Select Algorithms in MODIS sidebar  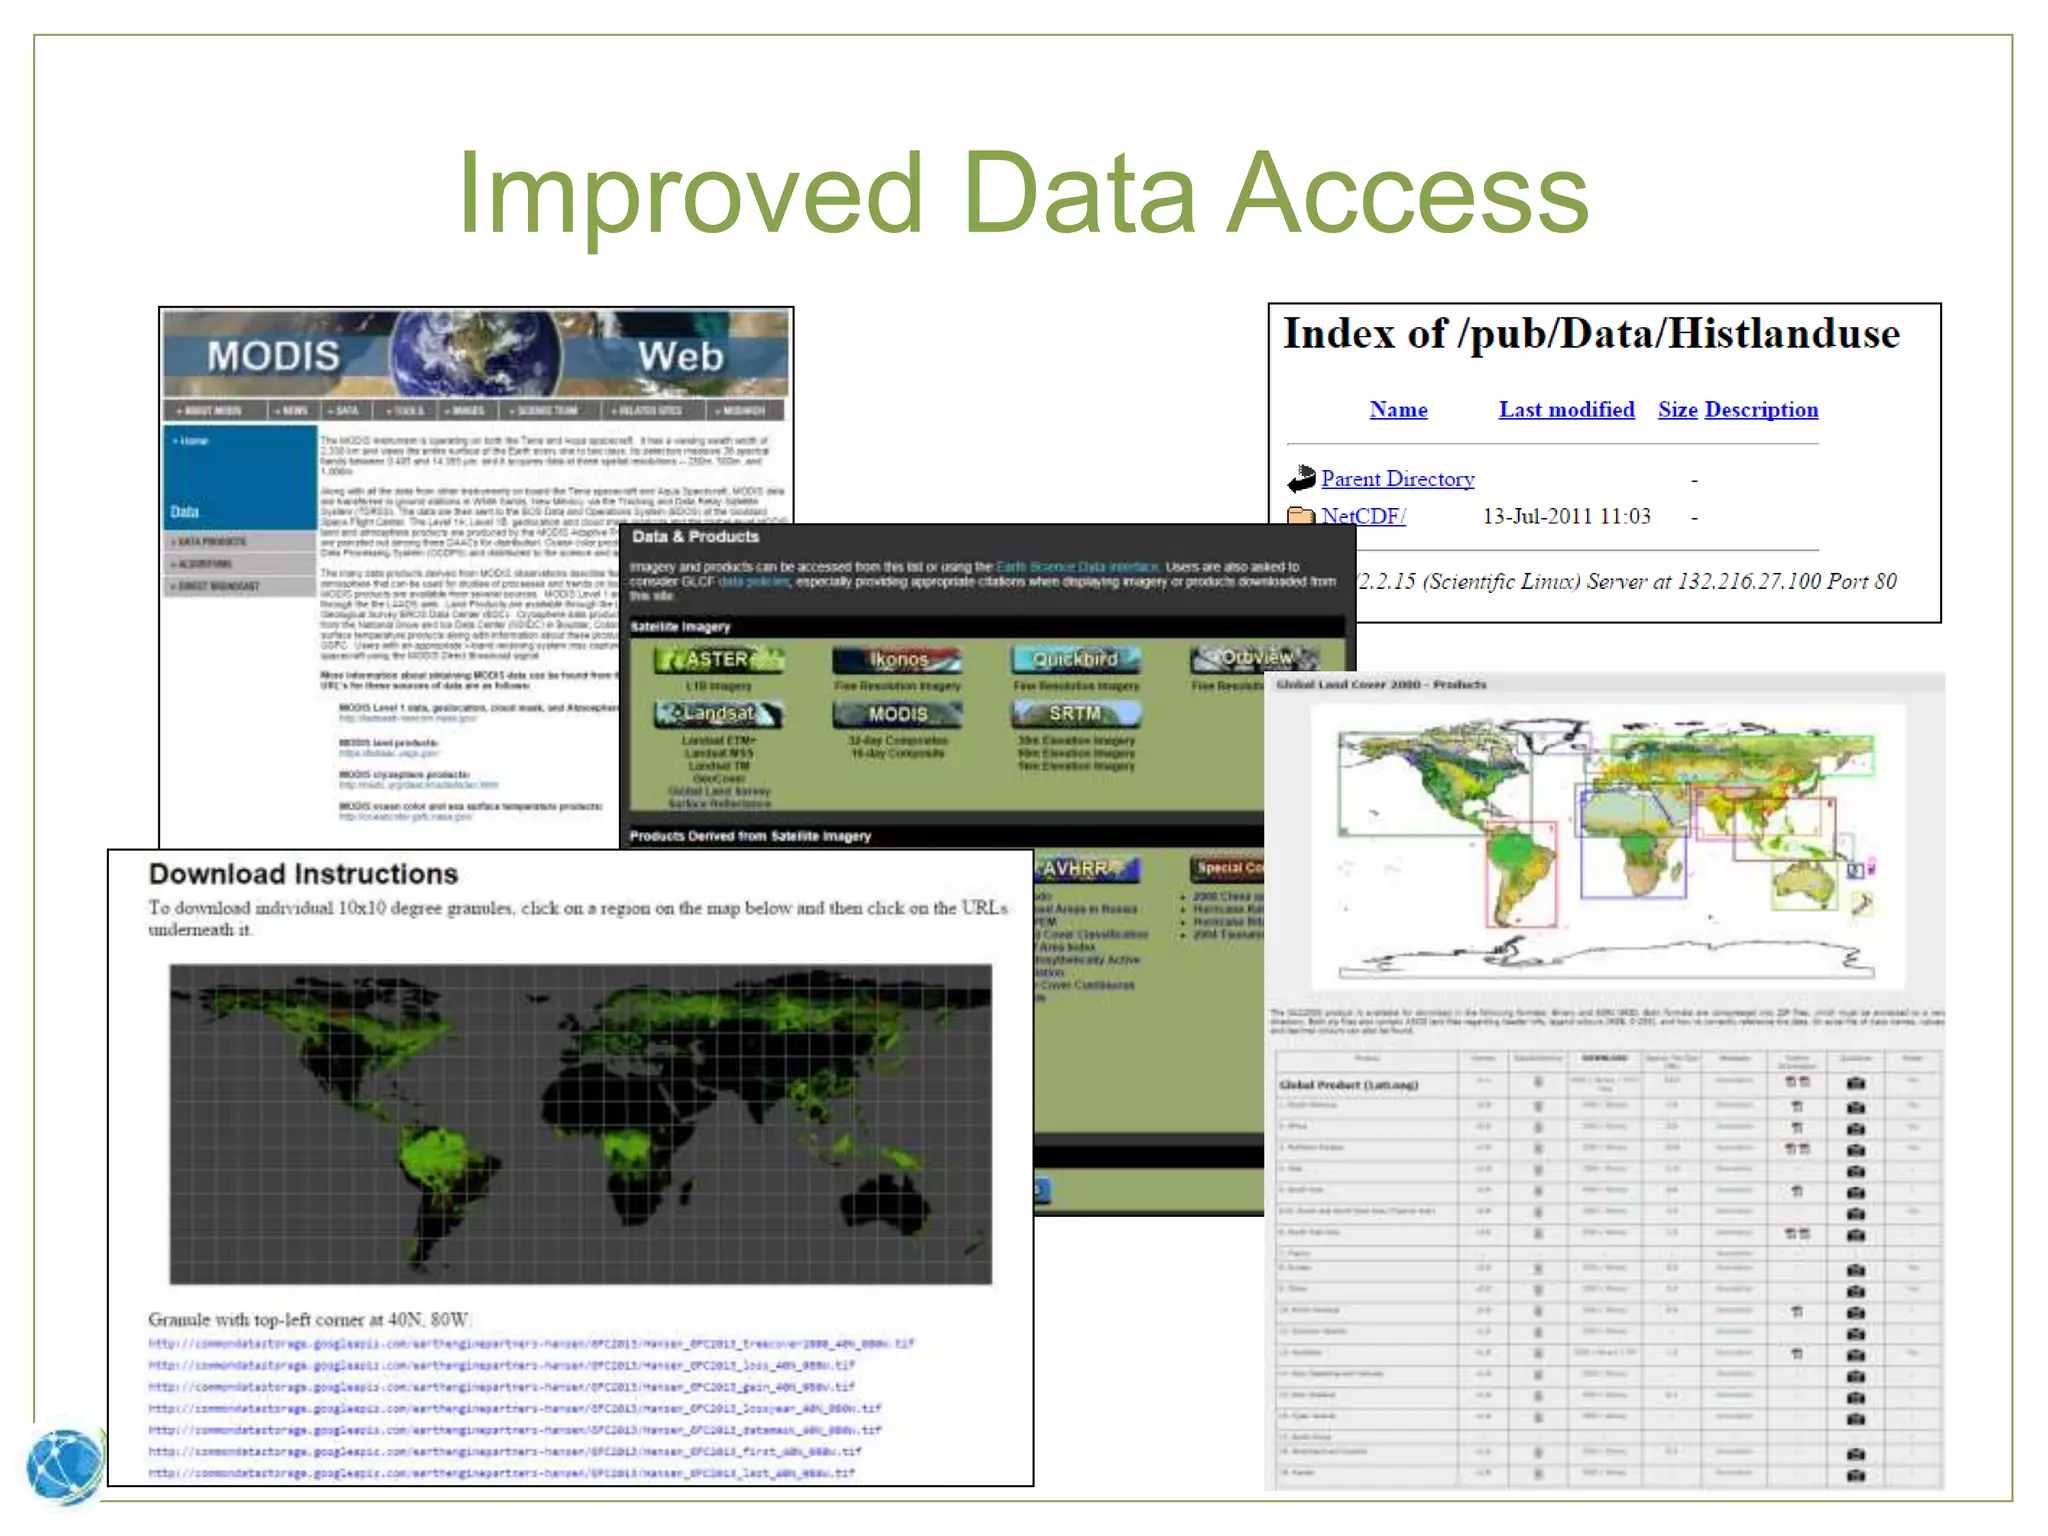coord(240,564)
